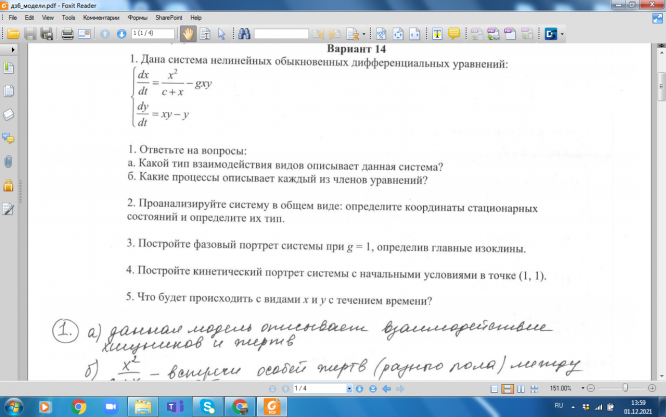Viewport: 666px width, 417px height.
Task: Open the SharePoint menu
Action: [169, 17]
